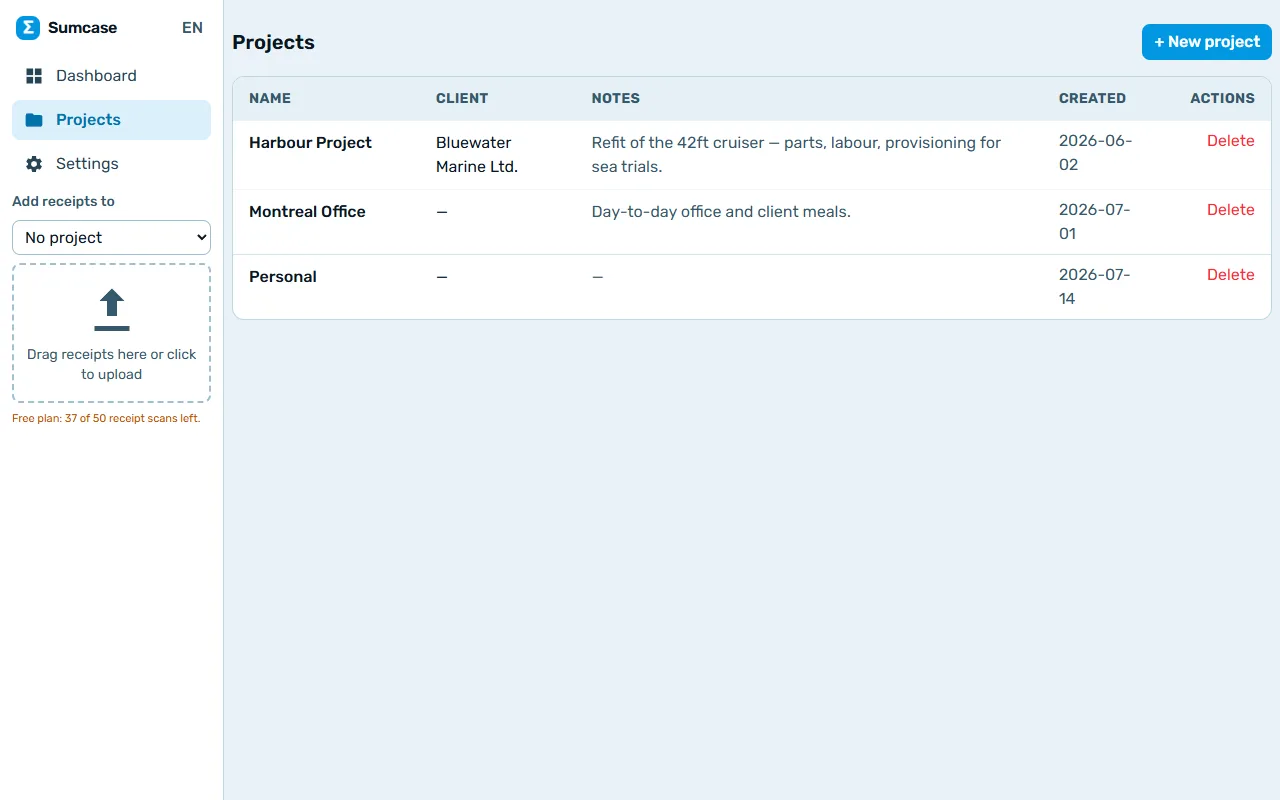1280x800 pixels.
Task: Click the upload arrow icon
Action: click(x=112, y=310)
